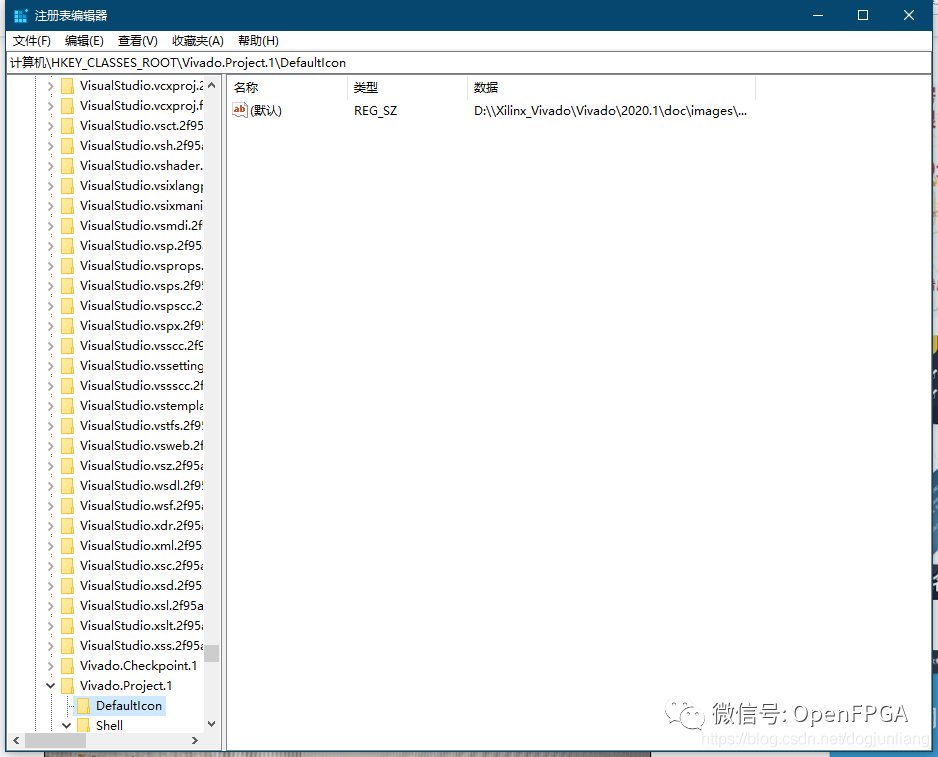This screenshot has width=938, height=757.
Task: Open the 编辑(E) menu
Action: click(x=84, y=41)
